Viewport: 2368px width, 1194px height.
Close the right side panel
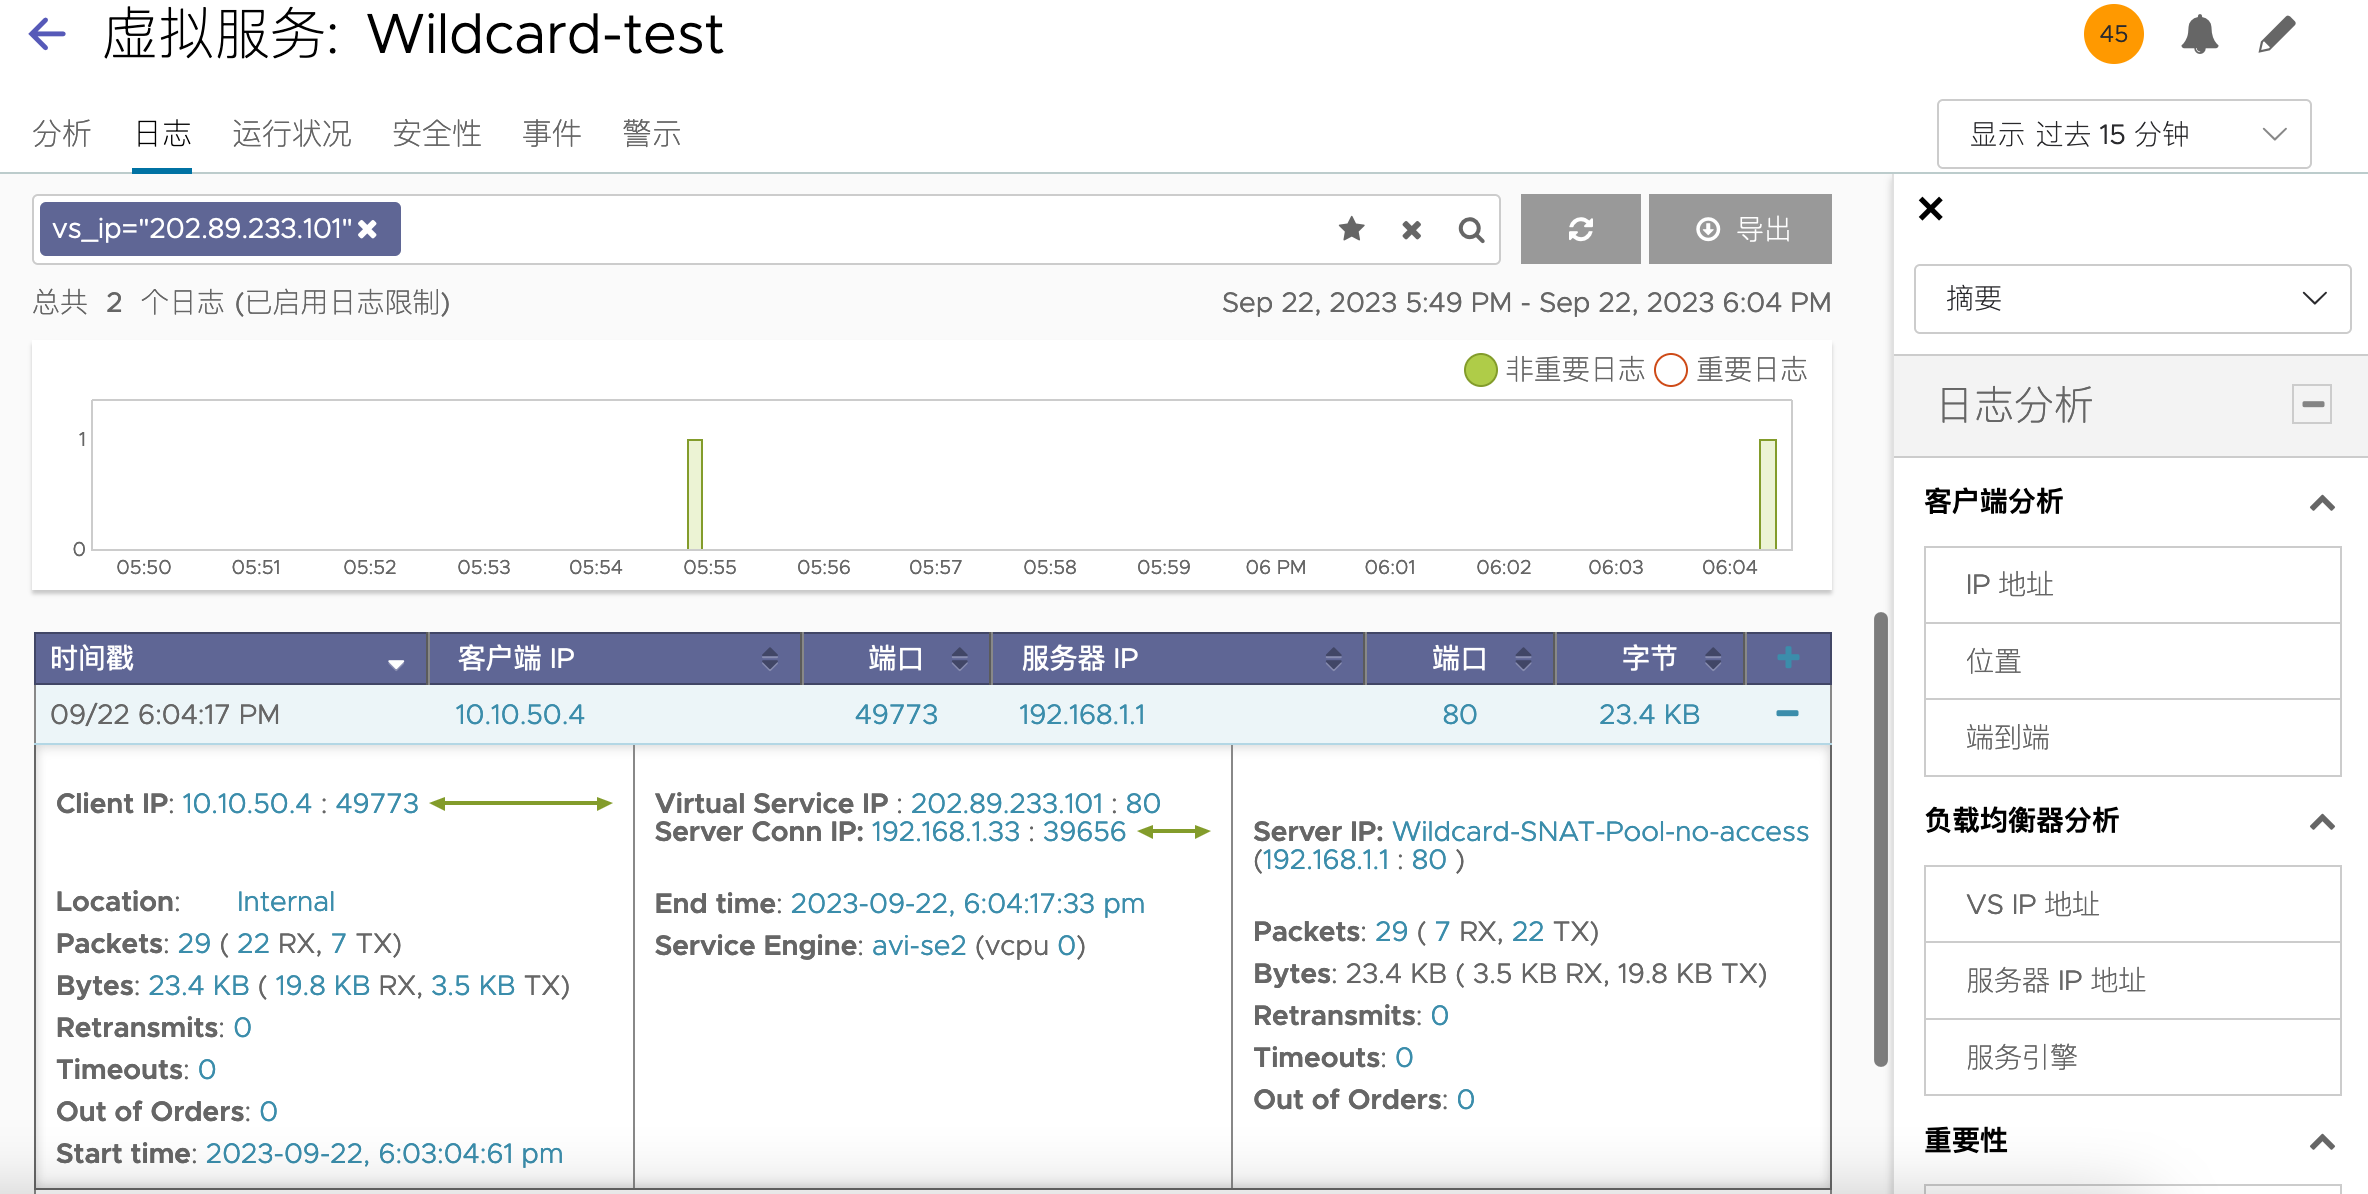pos(1931,208)
